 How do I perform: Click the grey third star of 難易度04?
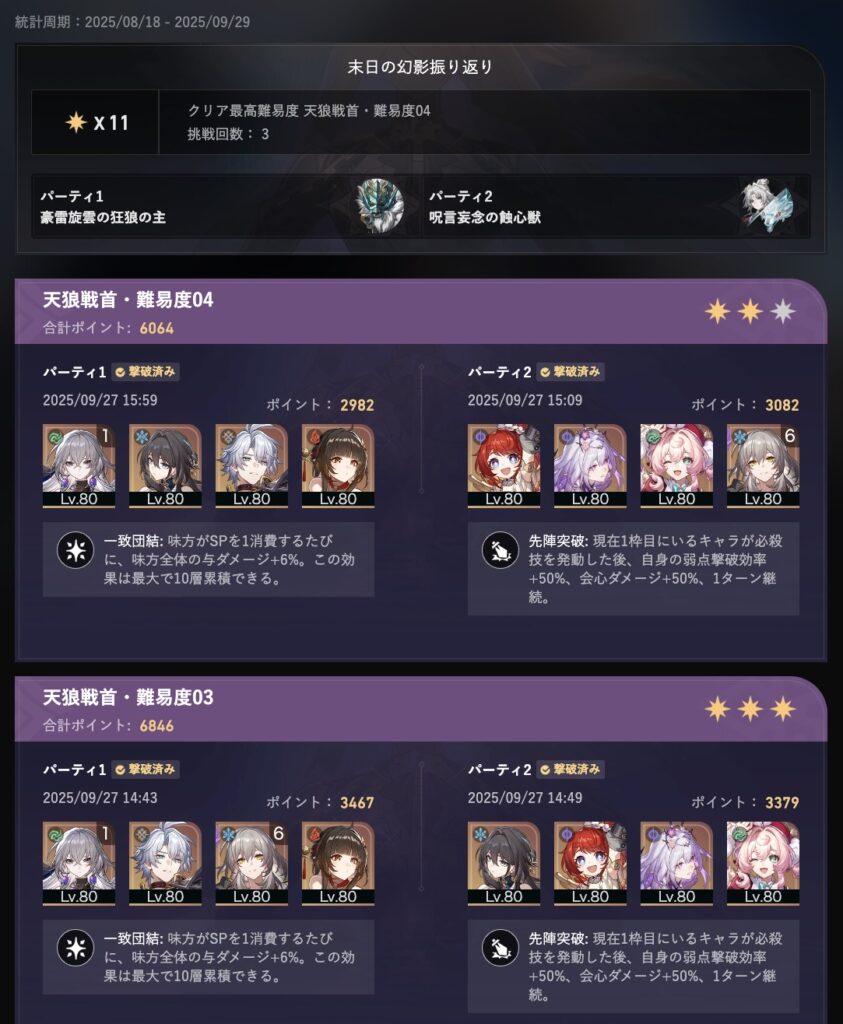(783, 312)
